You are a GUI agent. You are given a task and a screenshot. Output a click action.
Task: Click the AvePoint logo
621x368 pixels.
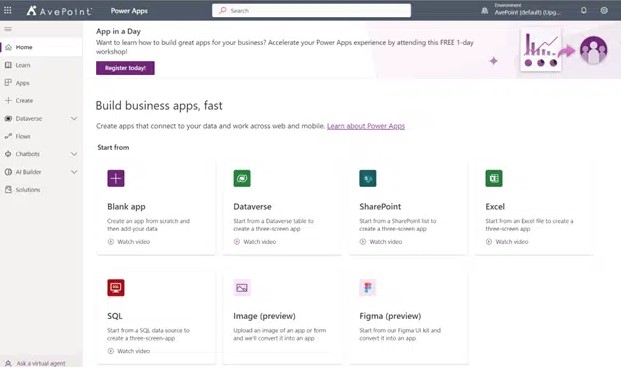pyautogui.click(x=59, y=11)
